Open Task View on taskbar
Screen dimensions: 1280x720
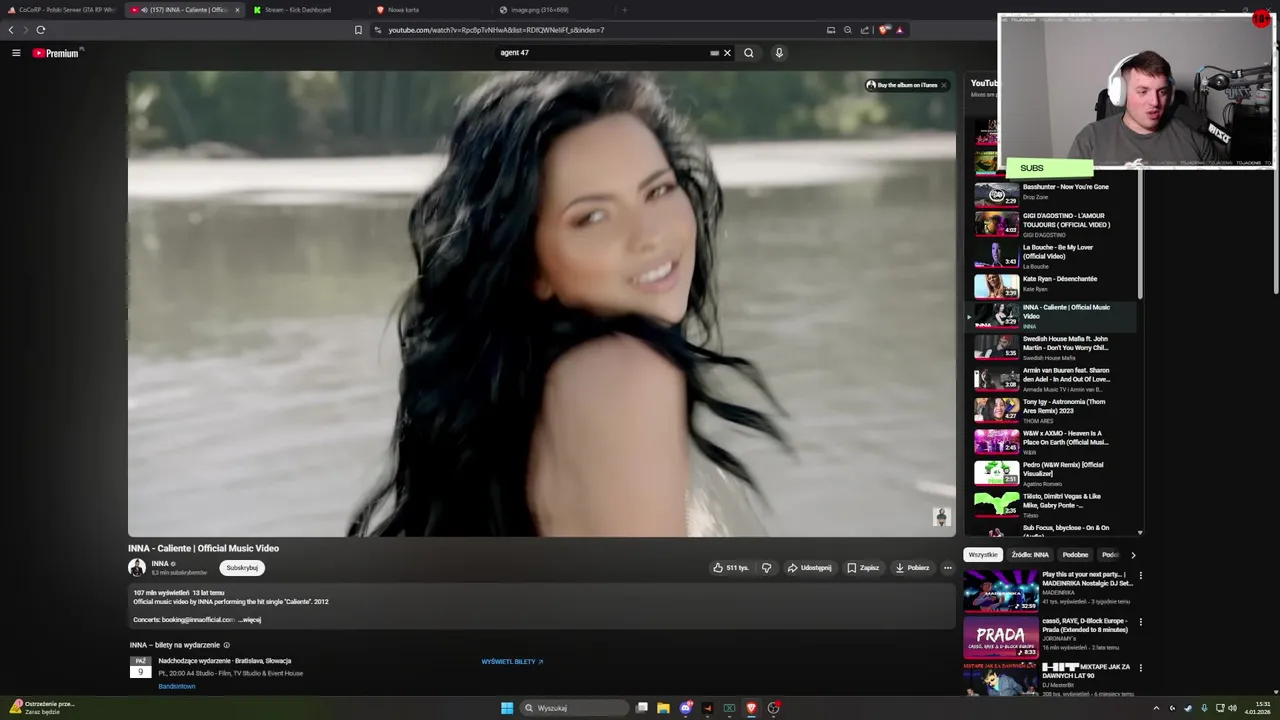[642, 708]
